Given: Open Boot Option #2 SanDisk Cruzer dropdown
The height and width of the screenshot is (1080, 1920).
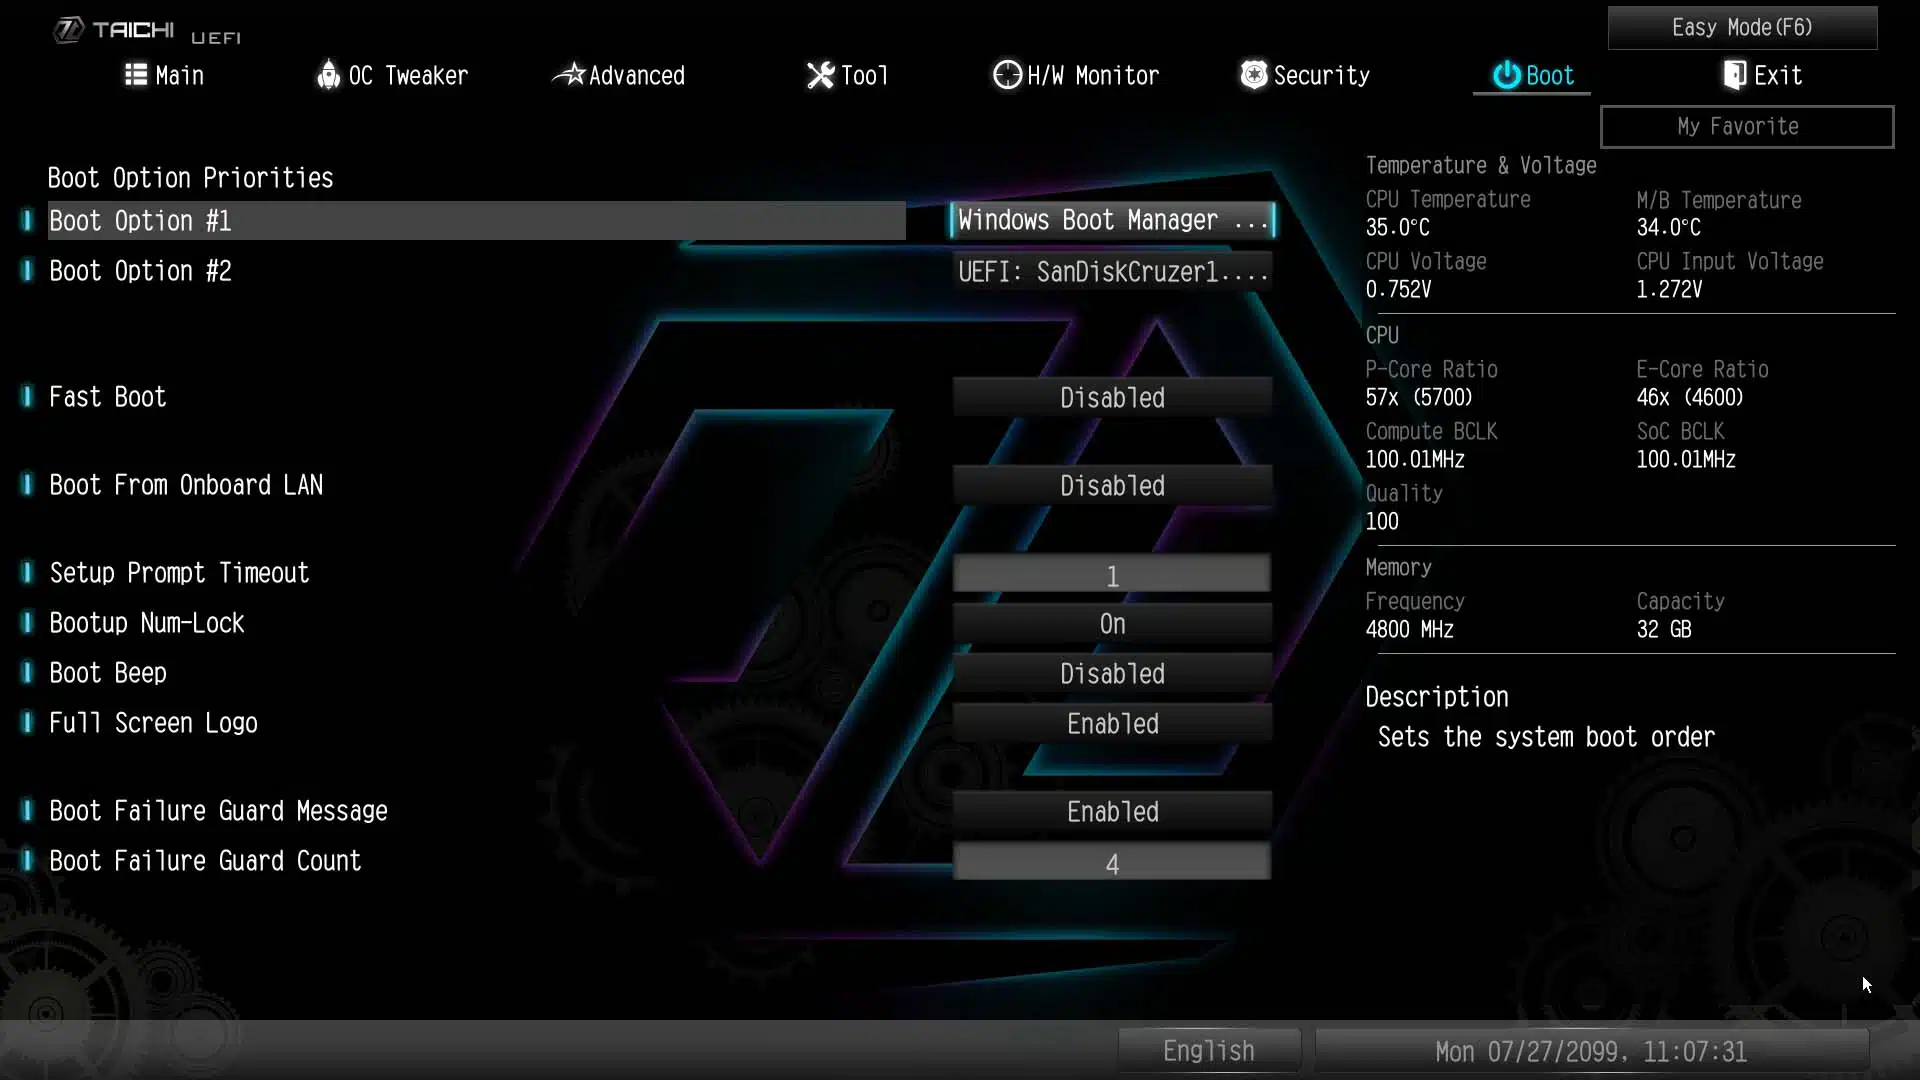Looking at the screenshot, I should coord(1112,271).
